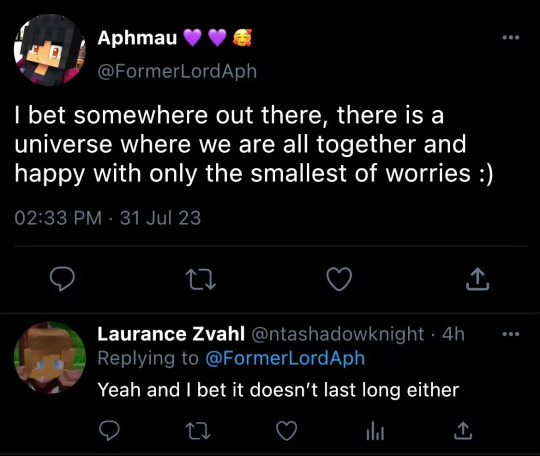The width and height of the screenshot is (540, 456).
Task: Like Laurance Zvahl's reply
Action: (287, 431)
